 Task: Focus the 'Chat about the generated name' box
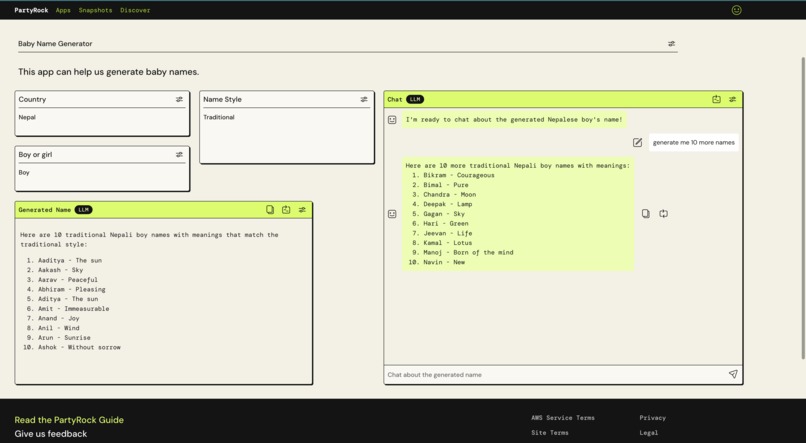coord(555,375)
